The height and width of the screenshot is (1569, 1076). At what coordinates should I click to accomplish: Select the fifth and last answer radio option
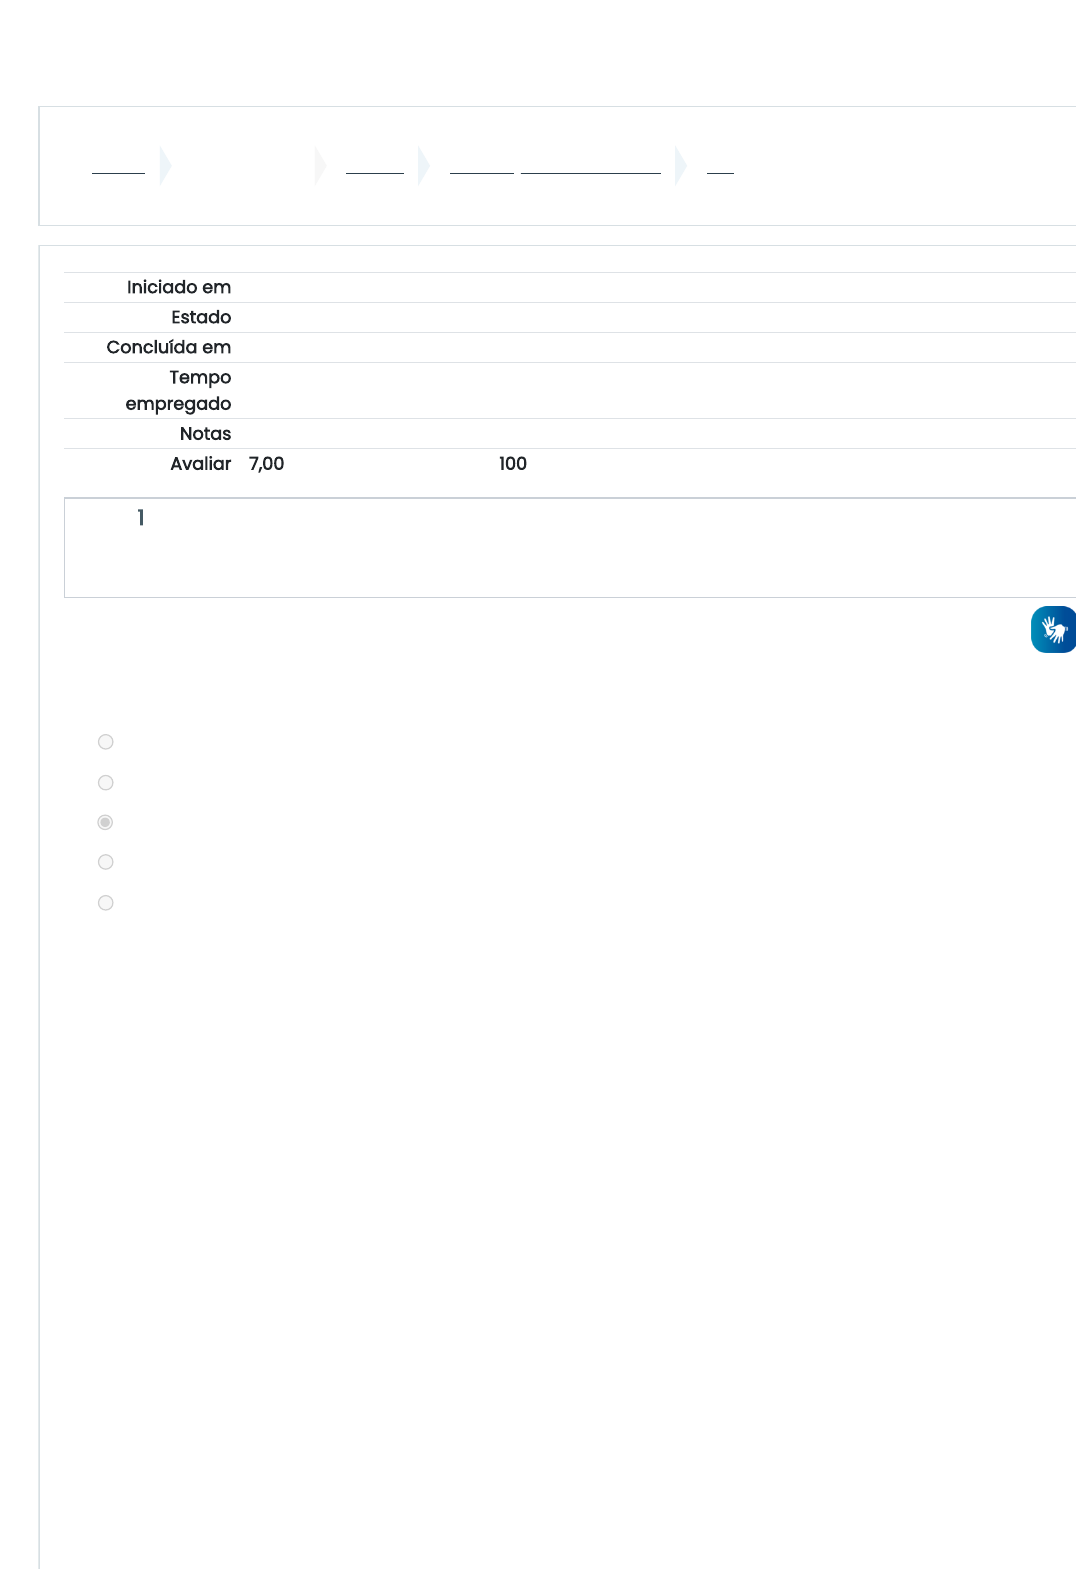pyautogui.click(x=106, y=903)
